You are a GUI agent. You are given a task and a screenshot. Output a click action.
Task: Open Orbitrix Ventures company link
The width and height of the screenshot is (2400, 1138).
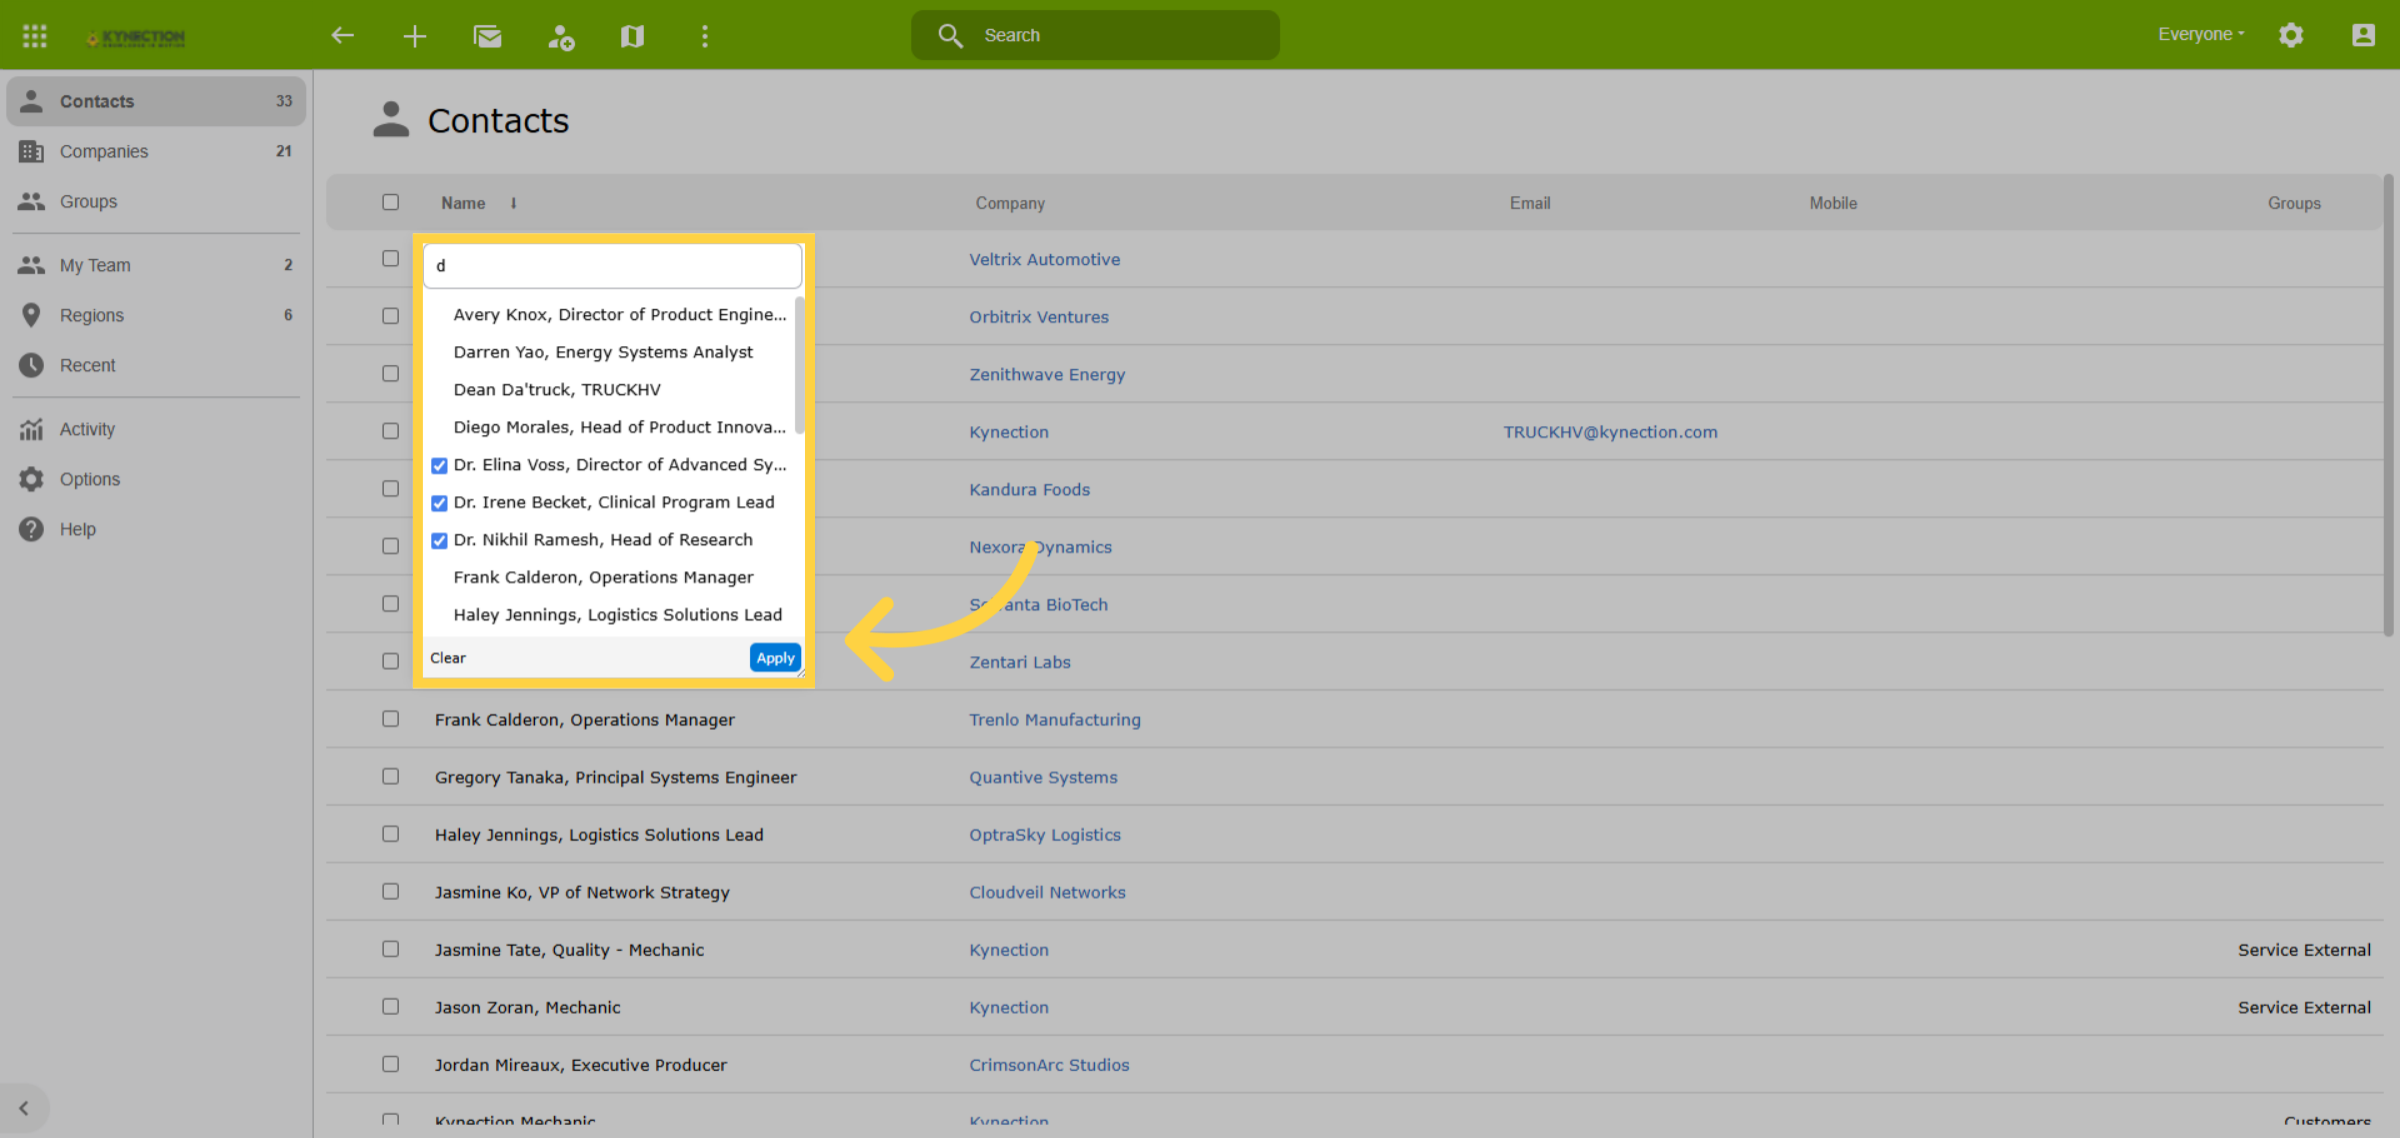point(1038,317)
